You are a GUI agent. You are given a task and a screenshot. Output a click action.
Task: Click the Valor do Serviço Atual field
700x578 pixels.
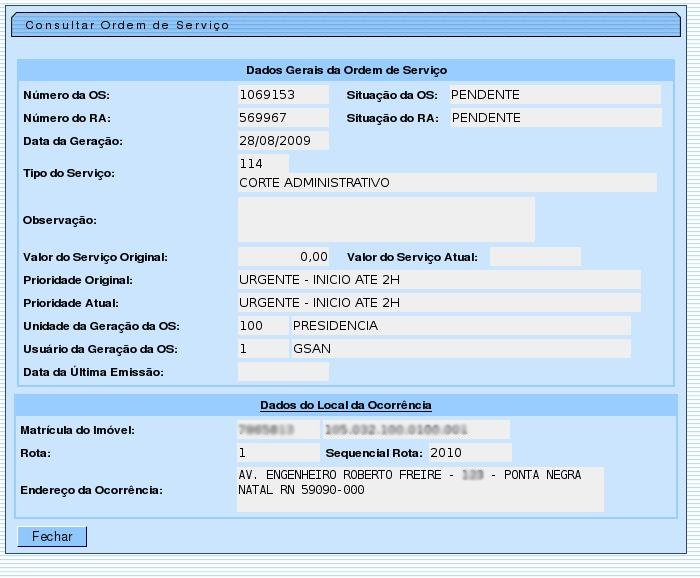(535, 257)
